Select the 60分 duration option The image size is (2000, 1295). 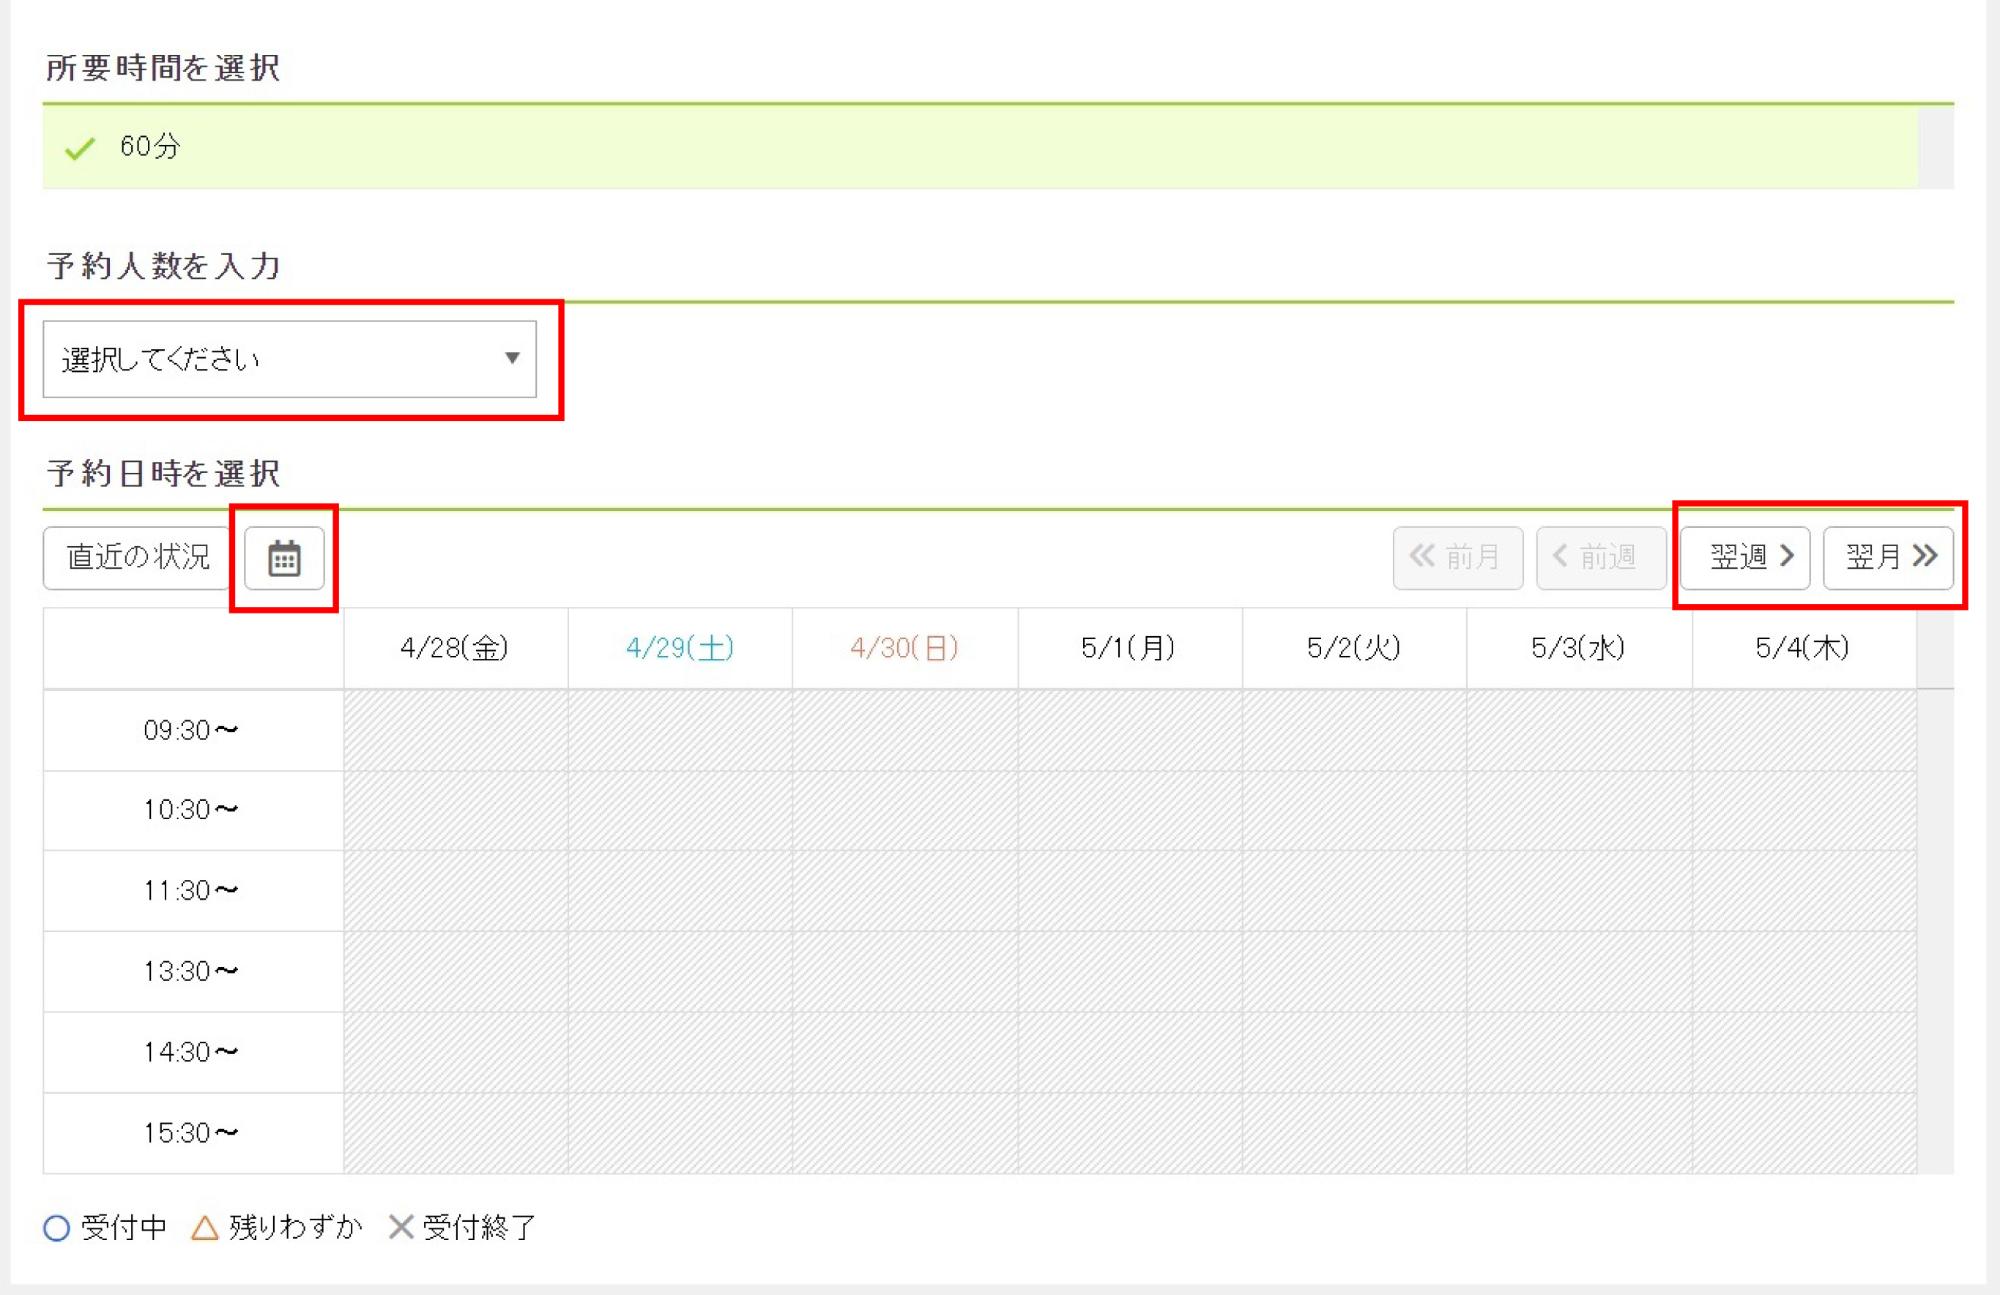click(x=980, y=147)
